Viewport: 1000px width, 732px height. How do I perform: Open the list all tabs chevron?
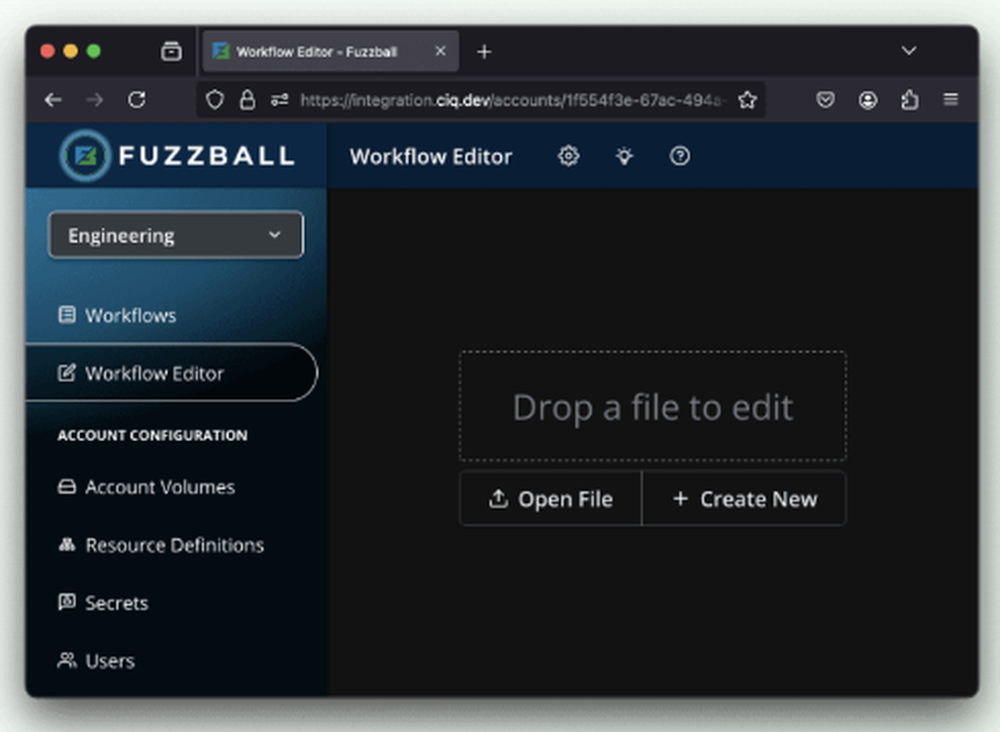click(x=909, y=50)
